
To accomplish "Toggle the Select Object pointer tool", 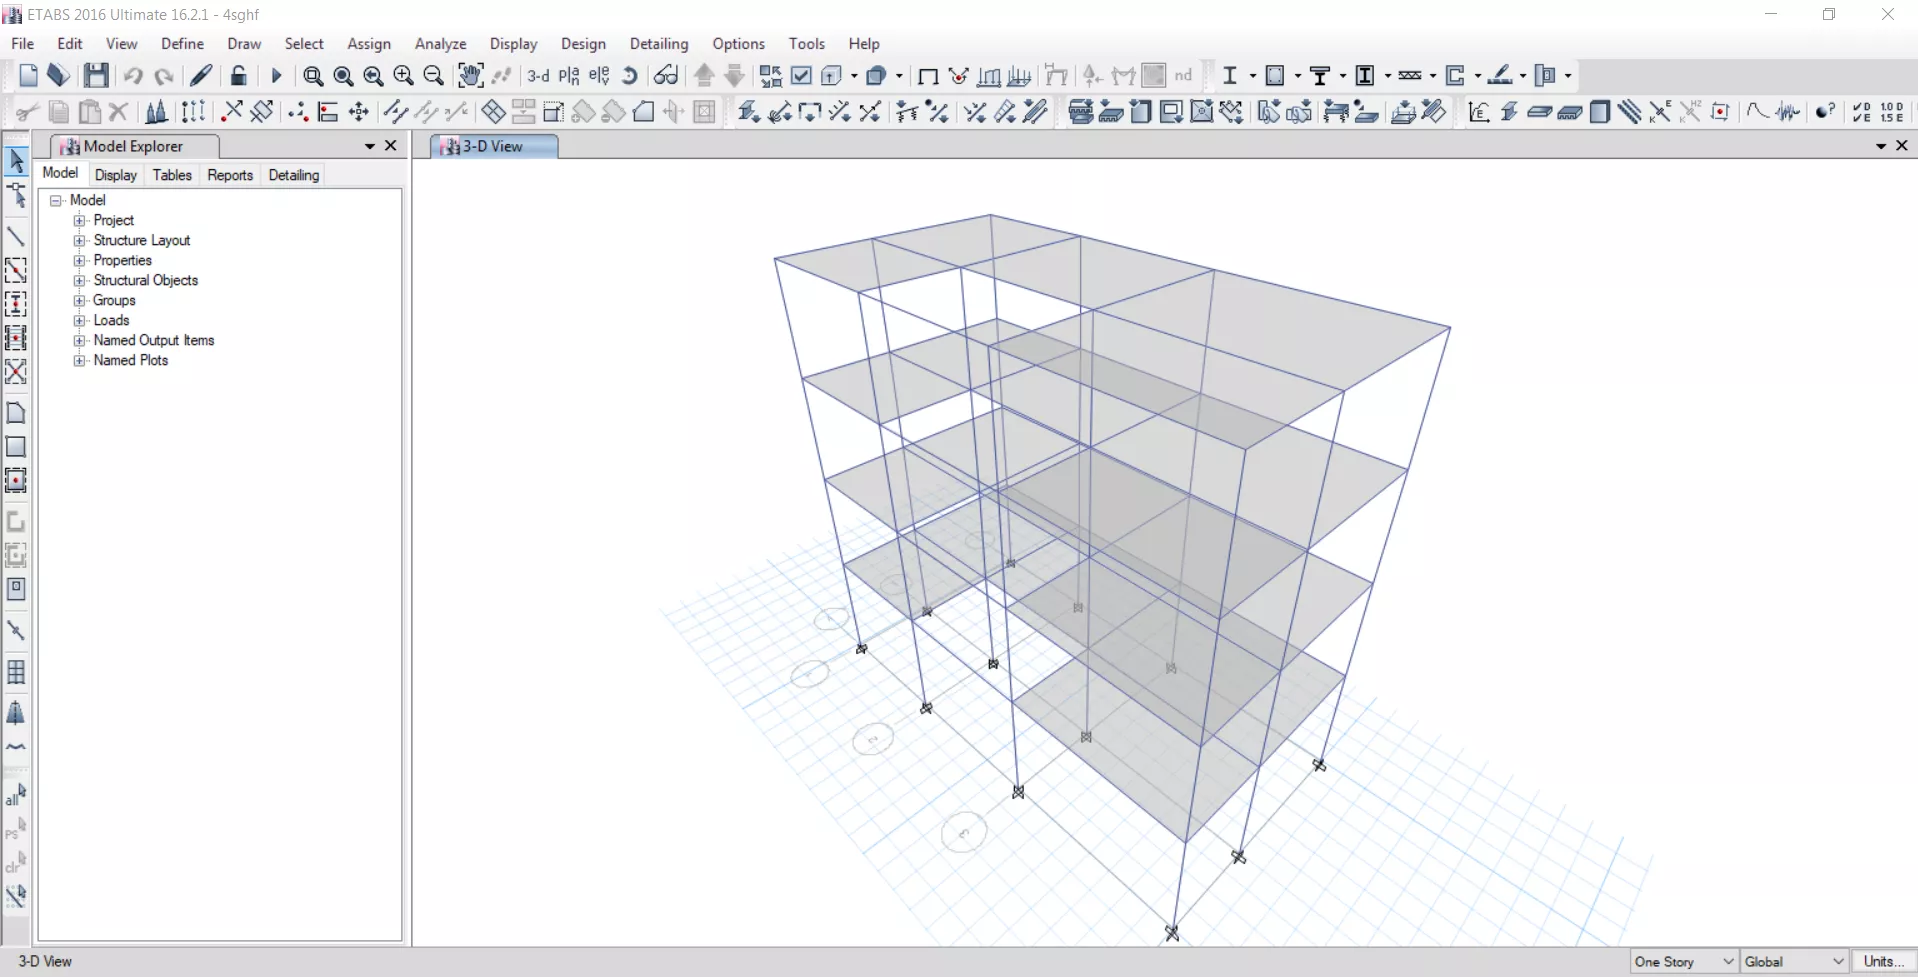I will pyautogui.click(x=16, y=161).
